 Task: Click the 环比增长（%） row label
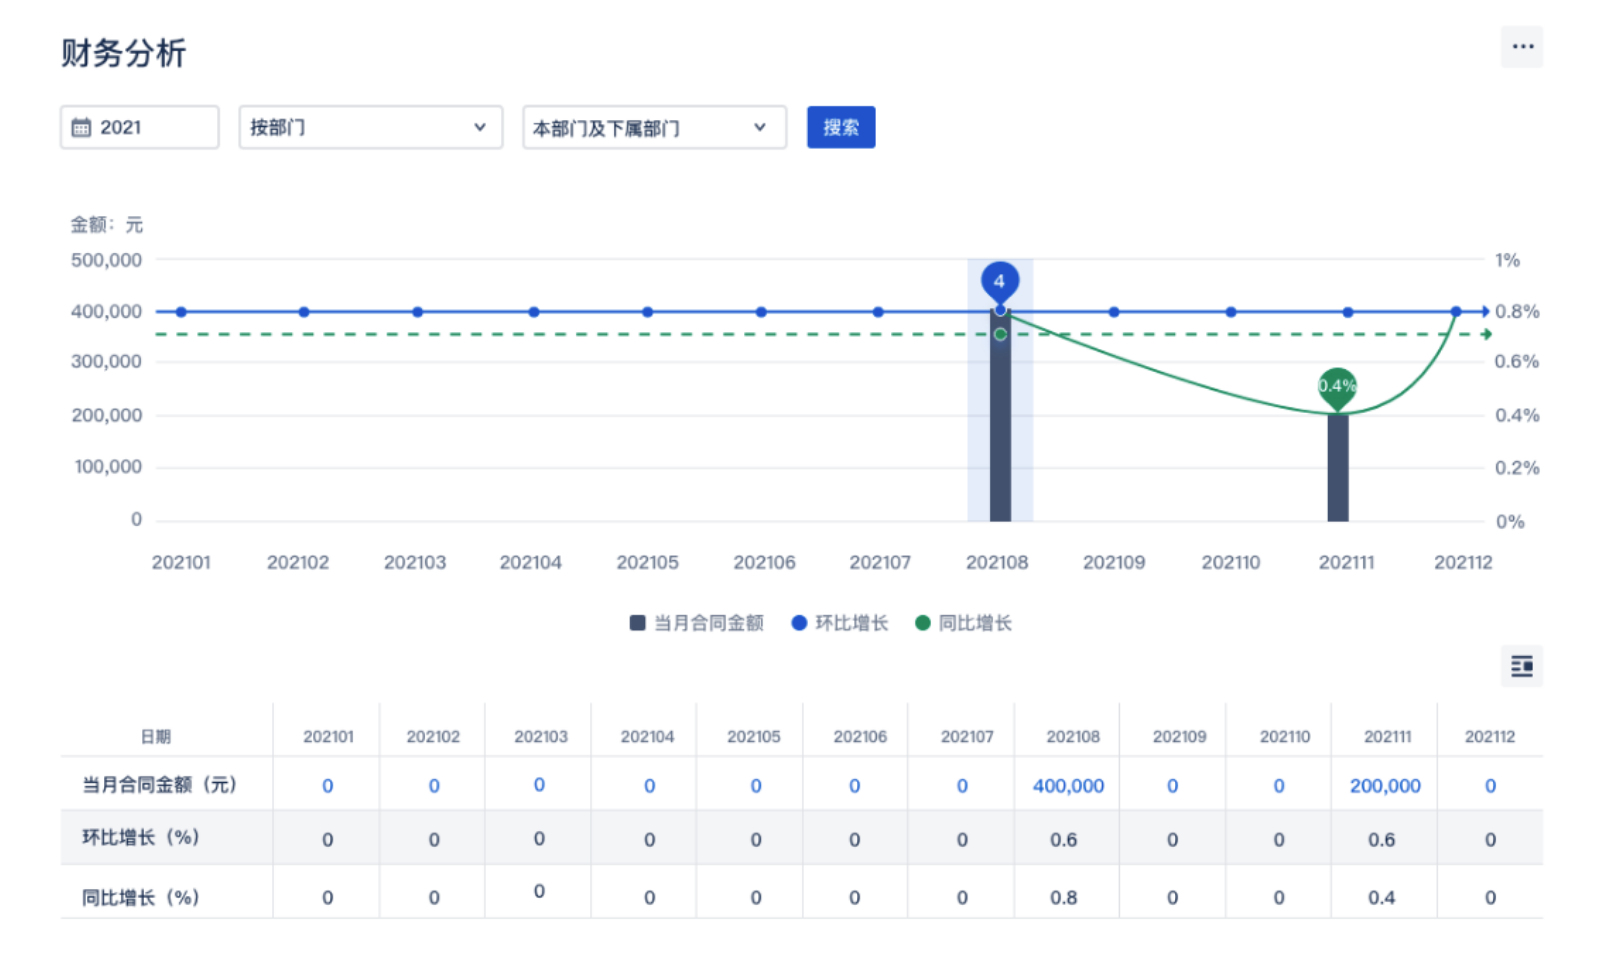point(141,838)
